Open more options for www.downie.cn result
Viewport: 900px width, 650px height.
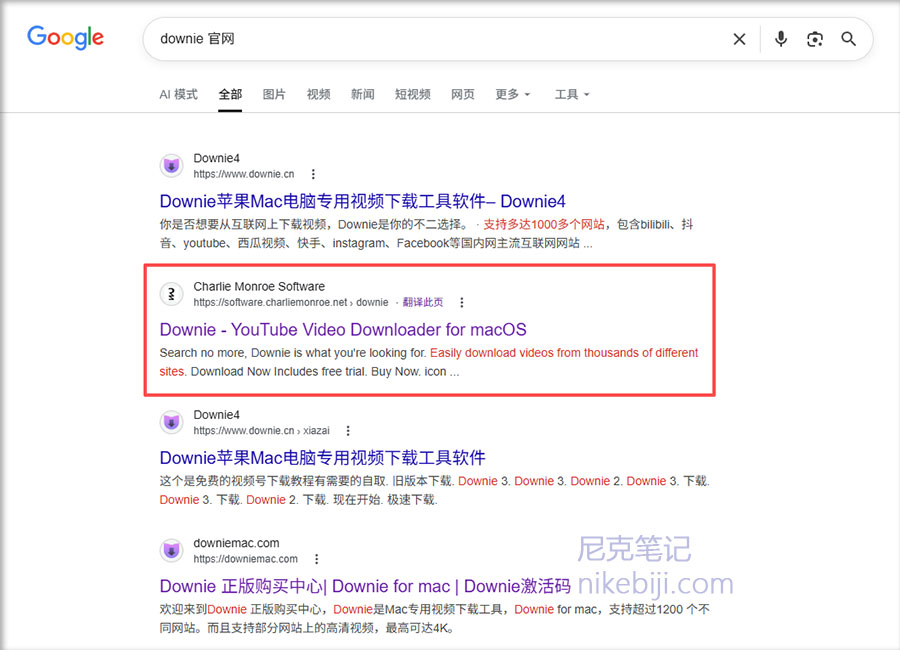click(313, 174)
